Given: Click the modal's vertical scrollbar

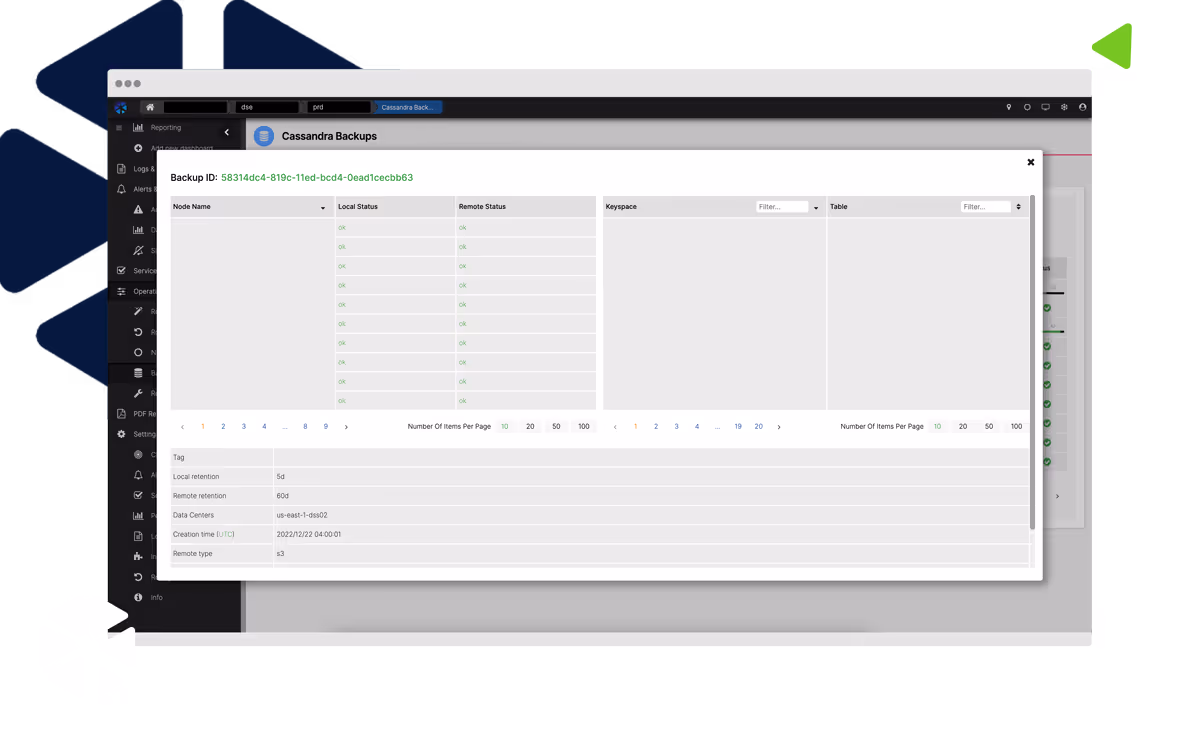Looking at the screenshot, I should tap(1032, 360).
